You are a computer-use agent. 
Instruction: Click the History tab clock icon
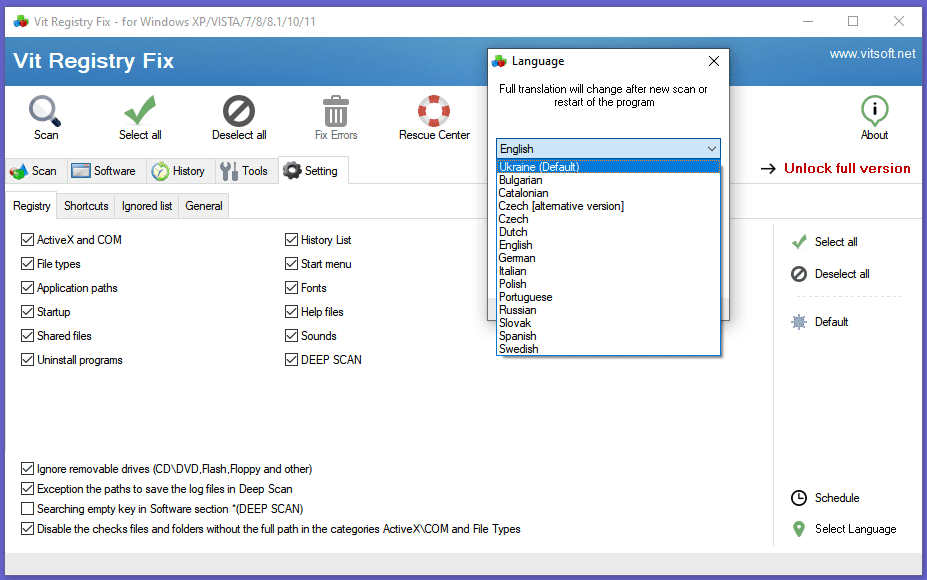pos(160,171)
